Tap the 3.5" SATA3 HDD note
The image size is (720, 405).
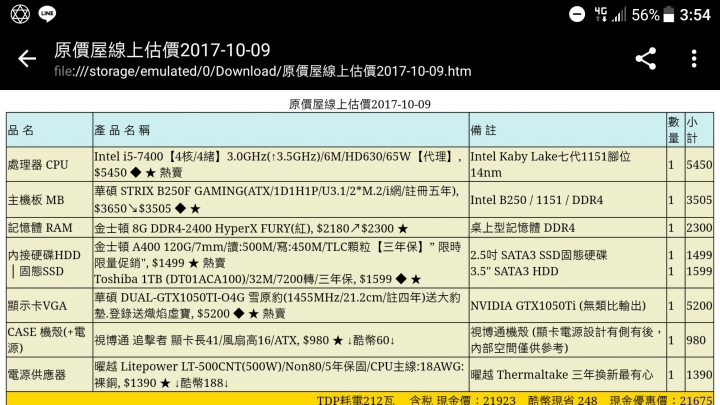click(x=514, y=271)
